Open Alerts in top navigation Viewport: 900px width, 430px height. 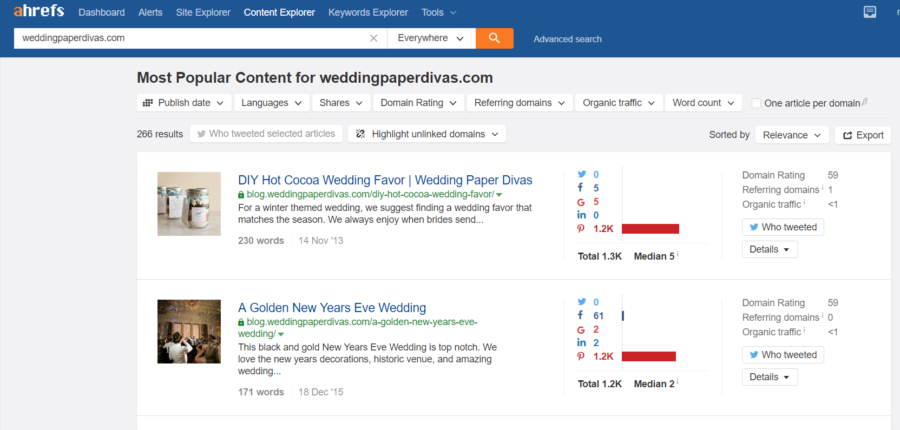click(x=150, y=12)
